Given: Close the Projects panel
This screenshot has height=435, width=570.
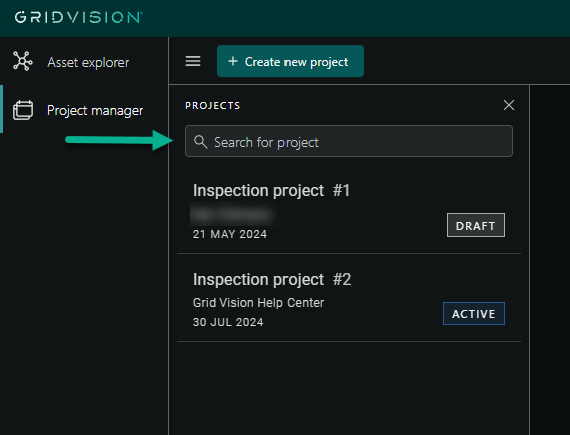Looking at the screenshot, I should 509,105.
